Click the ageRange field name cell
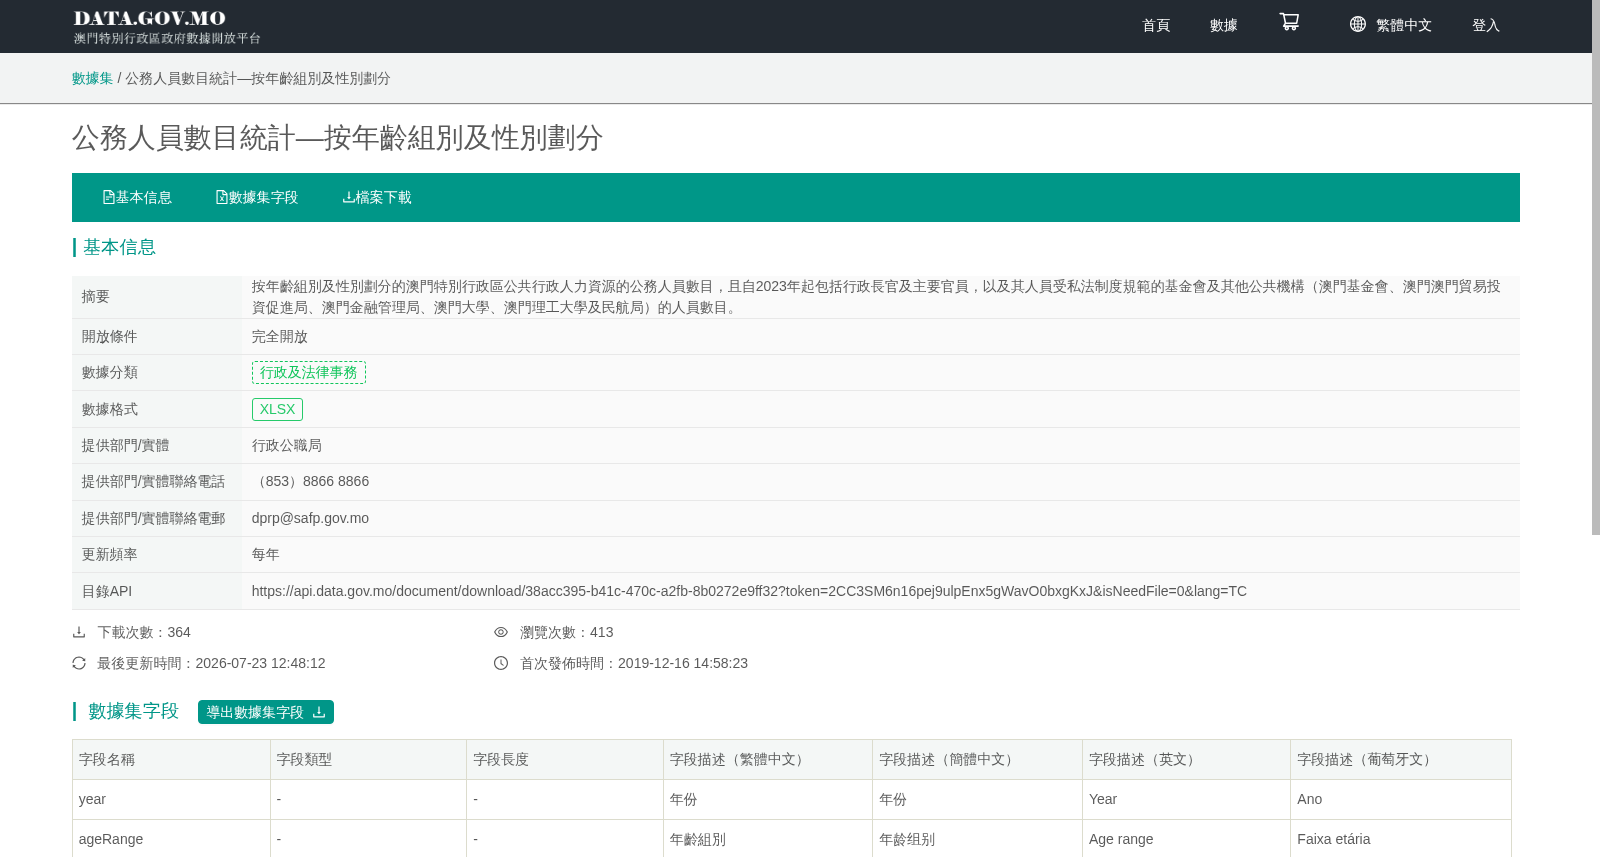The image size is (1600, 857). pyautogui.click(x=171, y=839)
